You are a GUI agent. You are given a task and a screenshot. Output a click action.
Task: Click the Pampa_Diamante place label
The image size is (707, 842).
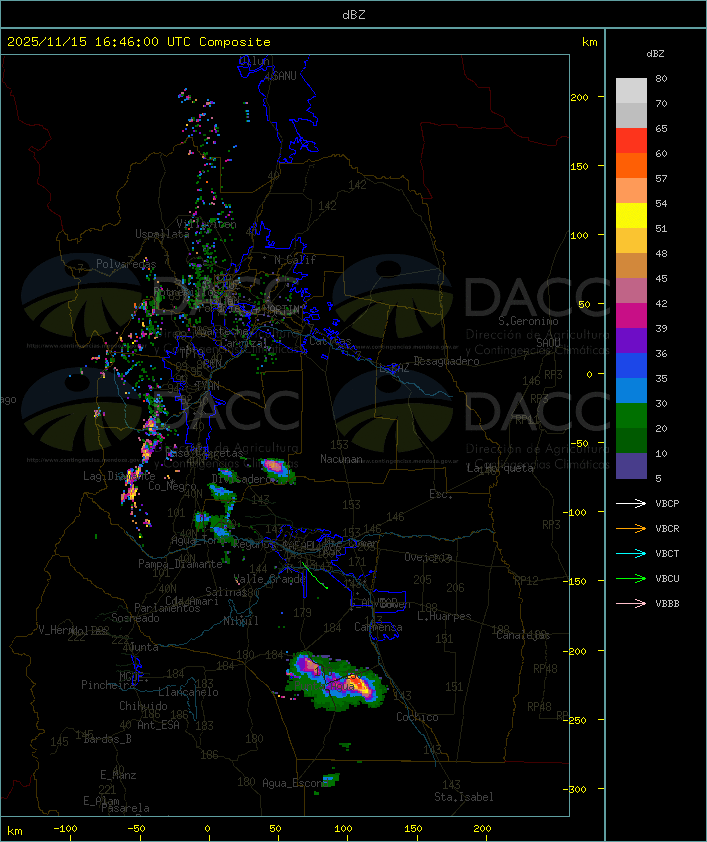point(180,564)
